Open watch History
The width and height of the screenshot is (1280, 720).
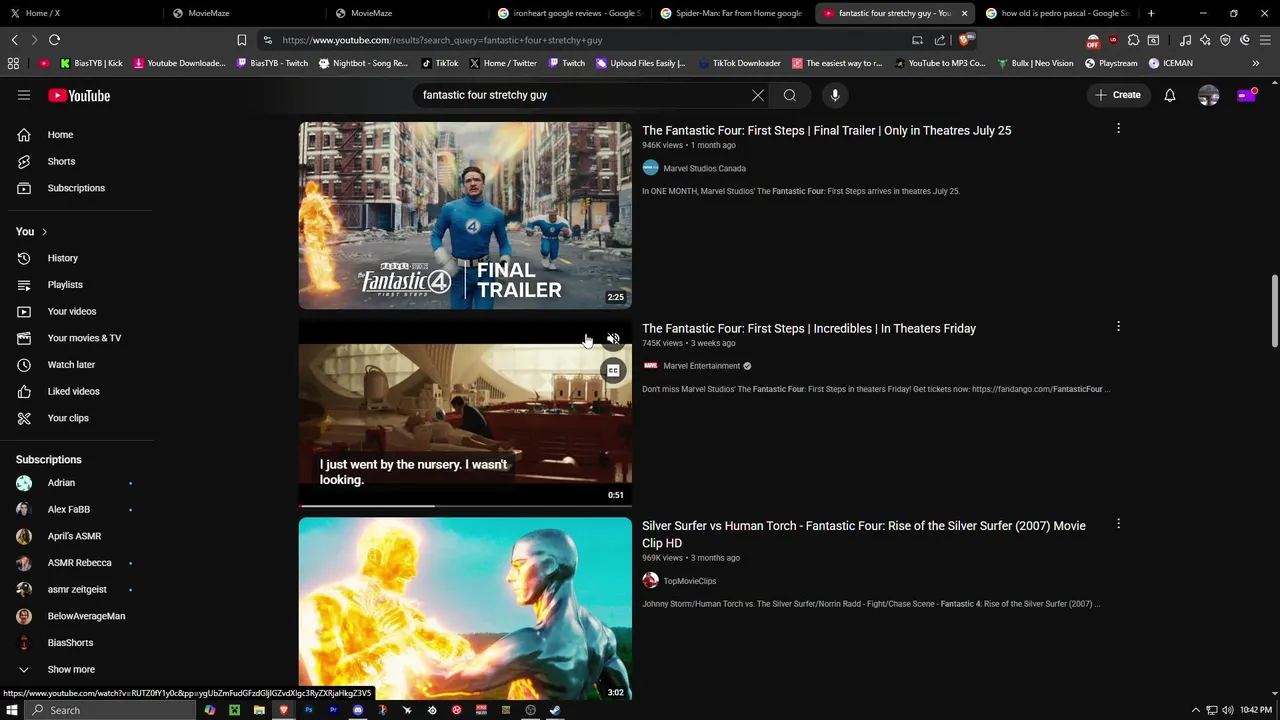click(x=63, y=258)
